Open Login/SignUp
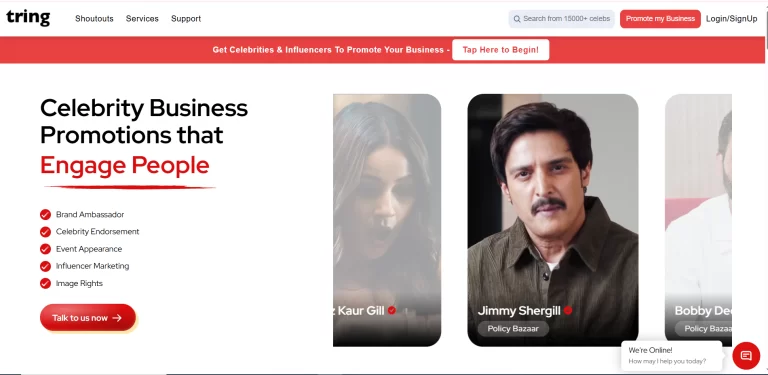The width and height of the screenshot is (768, 375). 731,19
